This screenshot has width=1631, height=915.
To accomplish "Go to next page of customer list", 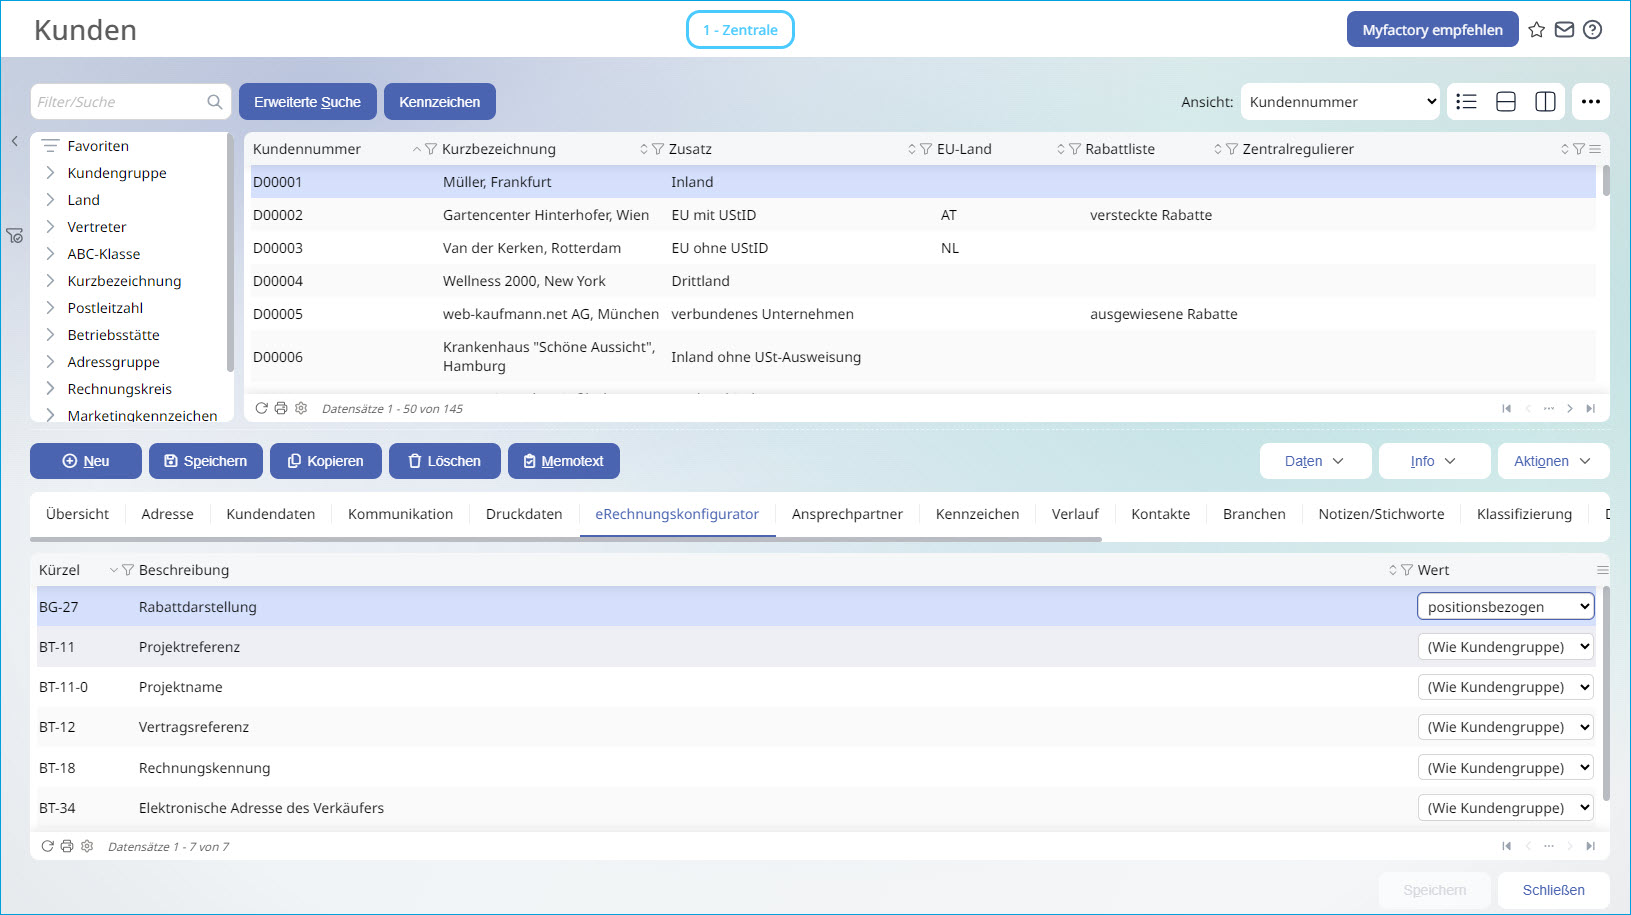I will click(x=1570, y=408).
